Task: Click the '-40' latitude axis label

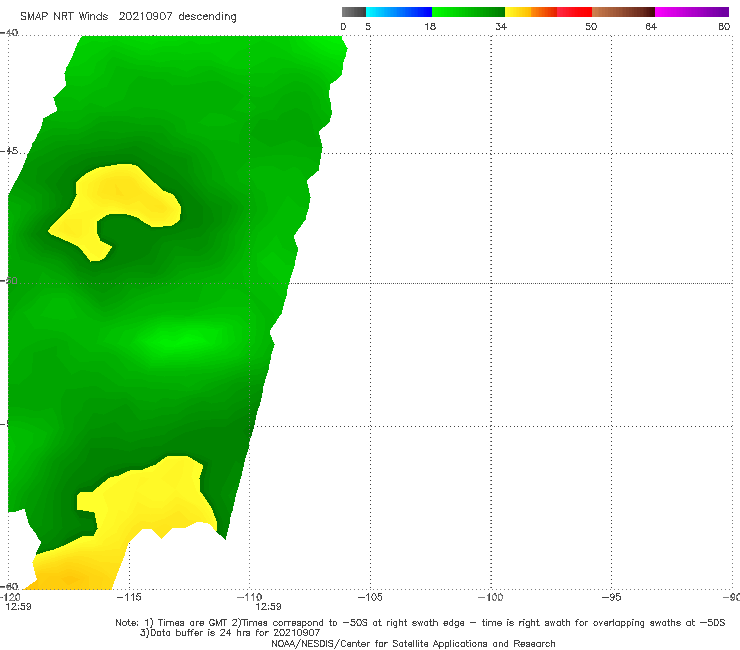Action: point(9,33)
